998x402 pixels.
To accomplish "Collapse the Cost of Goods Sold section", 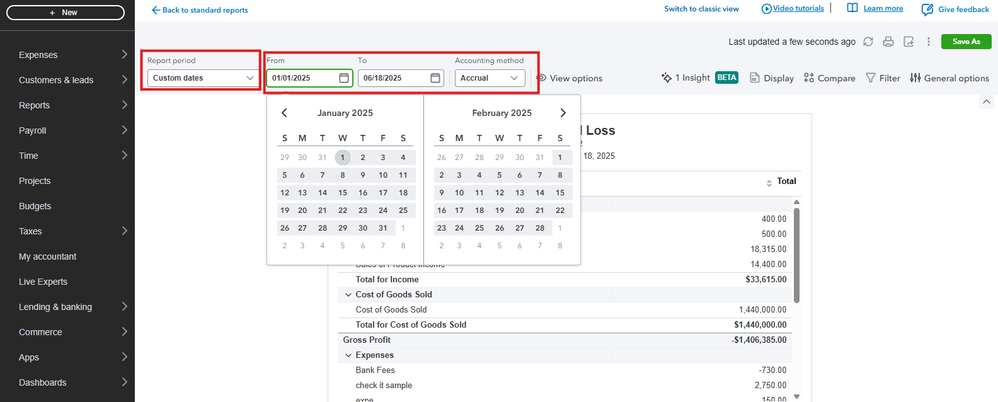I will pos(347,295).
